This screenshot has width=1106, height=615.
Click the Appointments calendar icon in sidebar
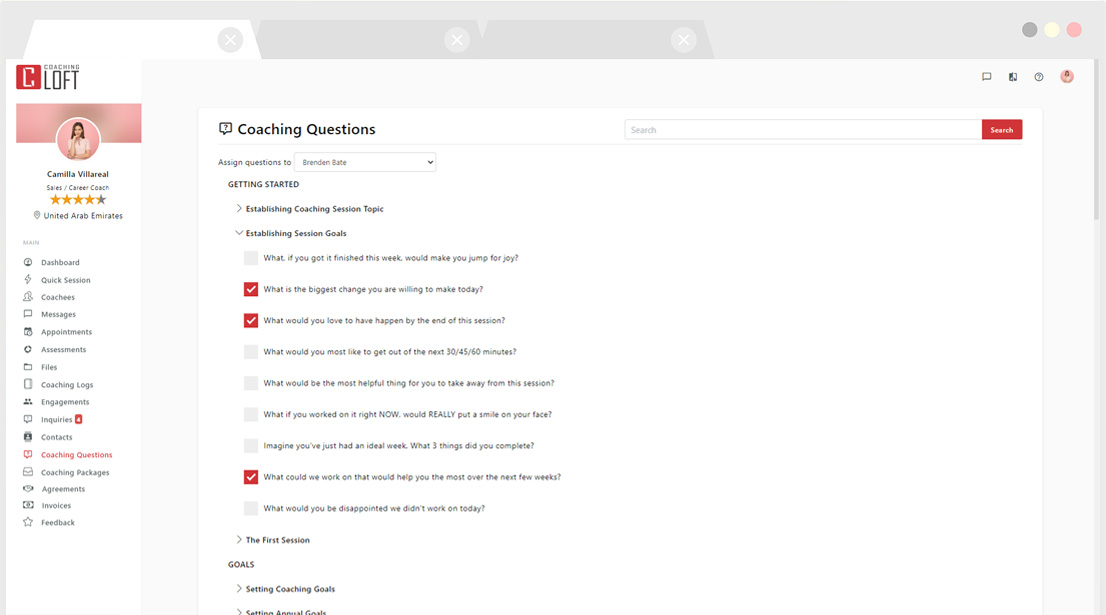[28, 332]
